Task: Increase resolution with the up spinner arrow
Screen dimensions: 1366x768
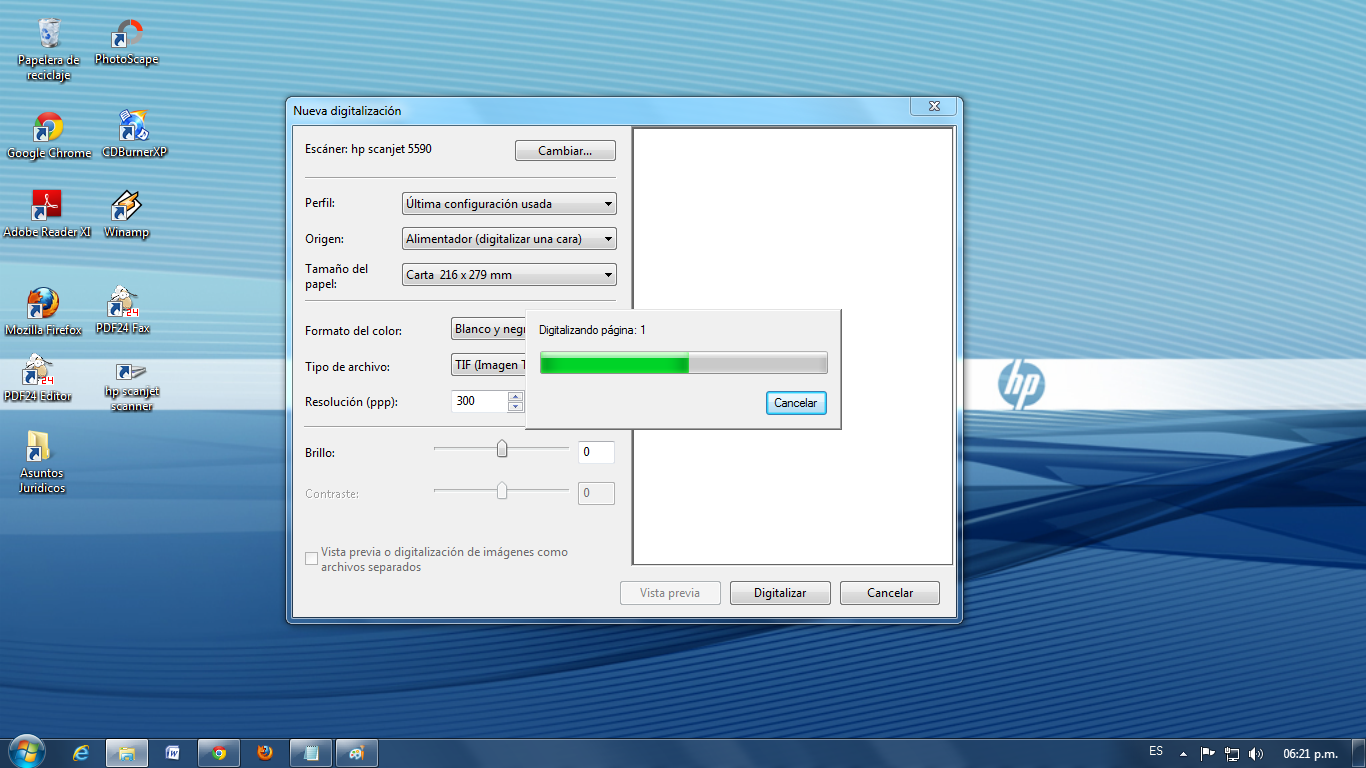Action: point(516,396)
